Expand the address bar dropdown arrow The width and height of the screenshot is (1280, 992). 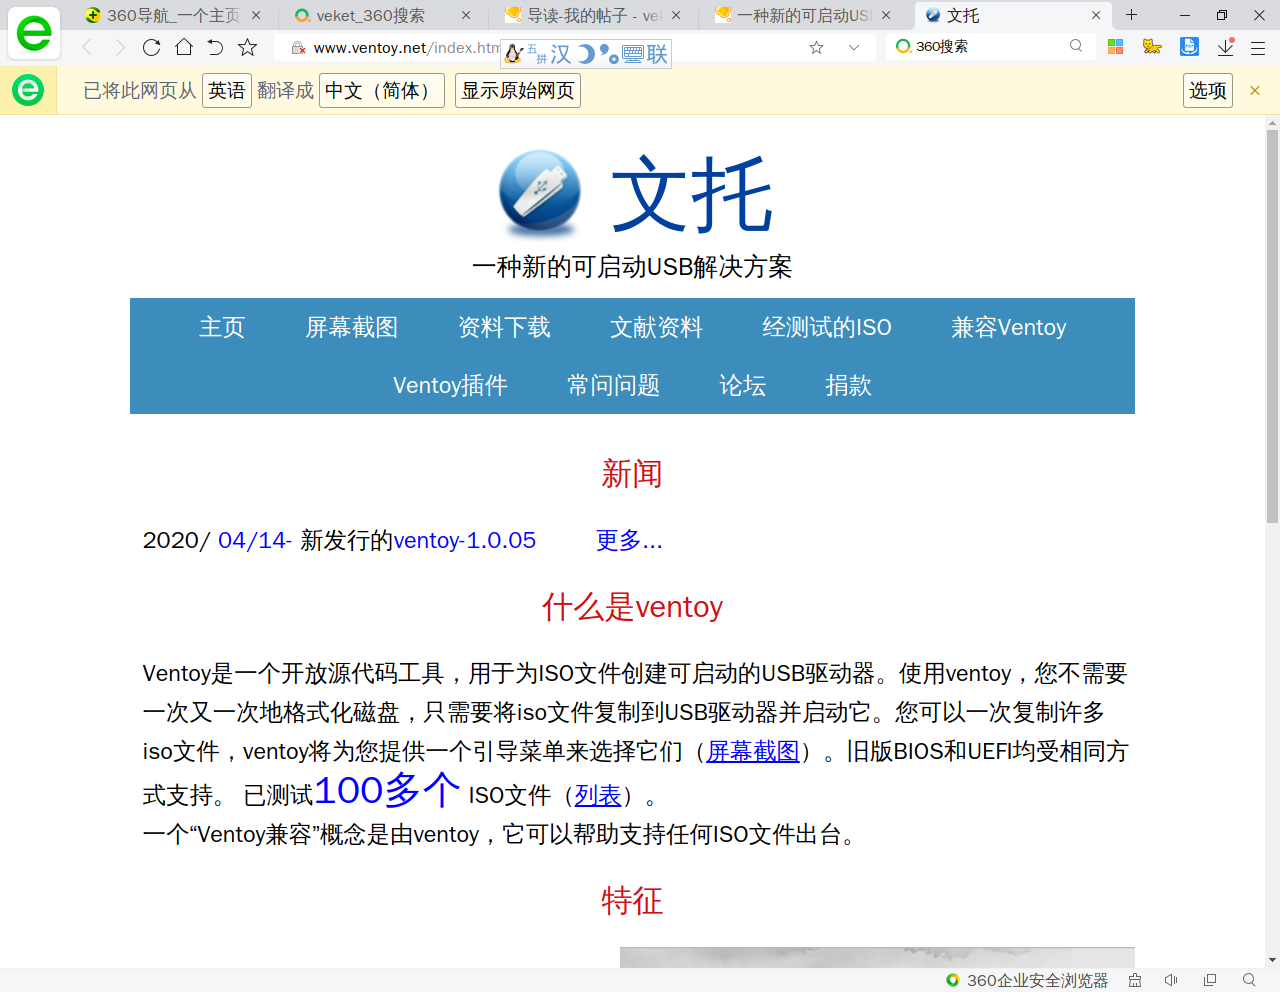coord(853,47)
